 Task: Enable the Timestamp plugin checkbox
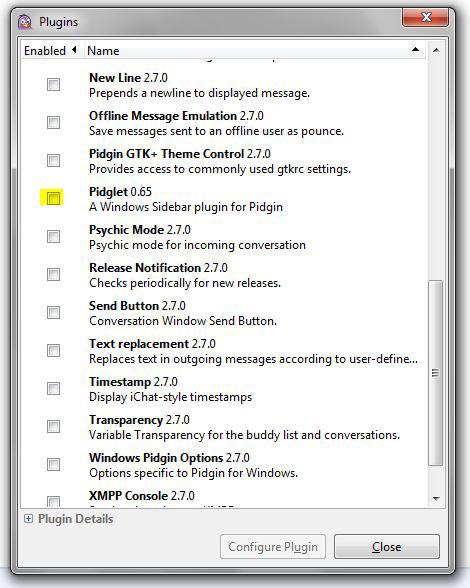[53, 388]
